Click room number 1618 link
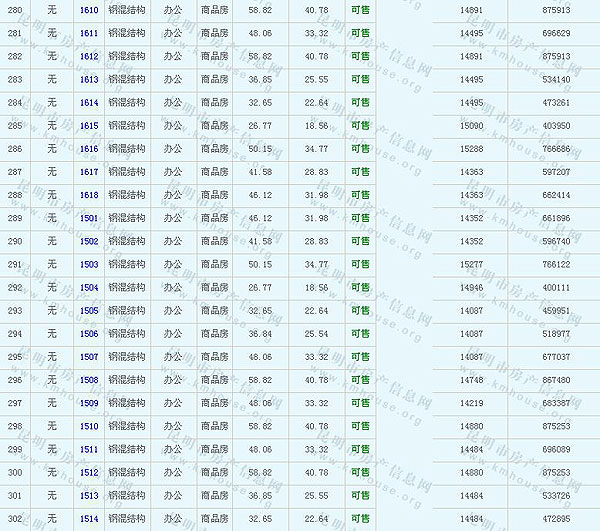The image size is (600, 531). click(x=89, y=195)
